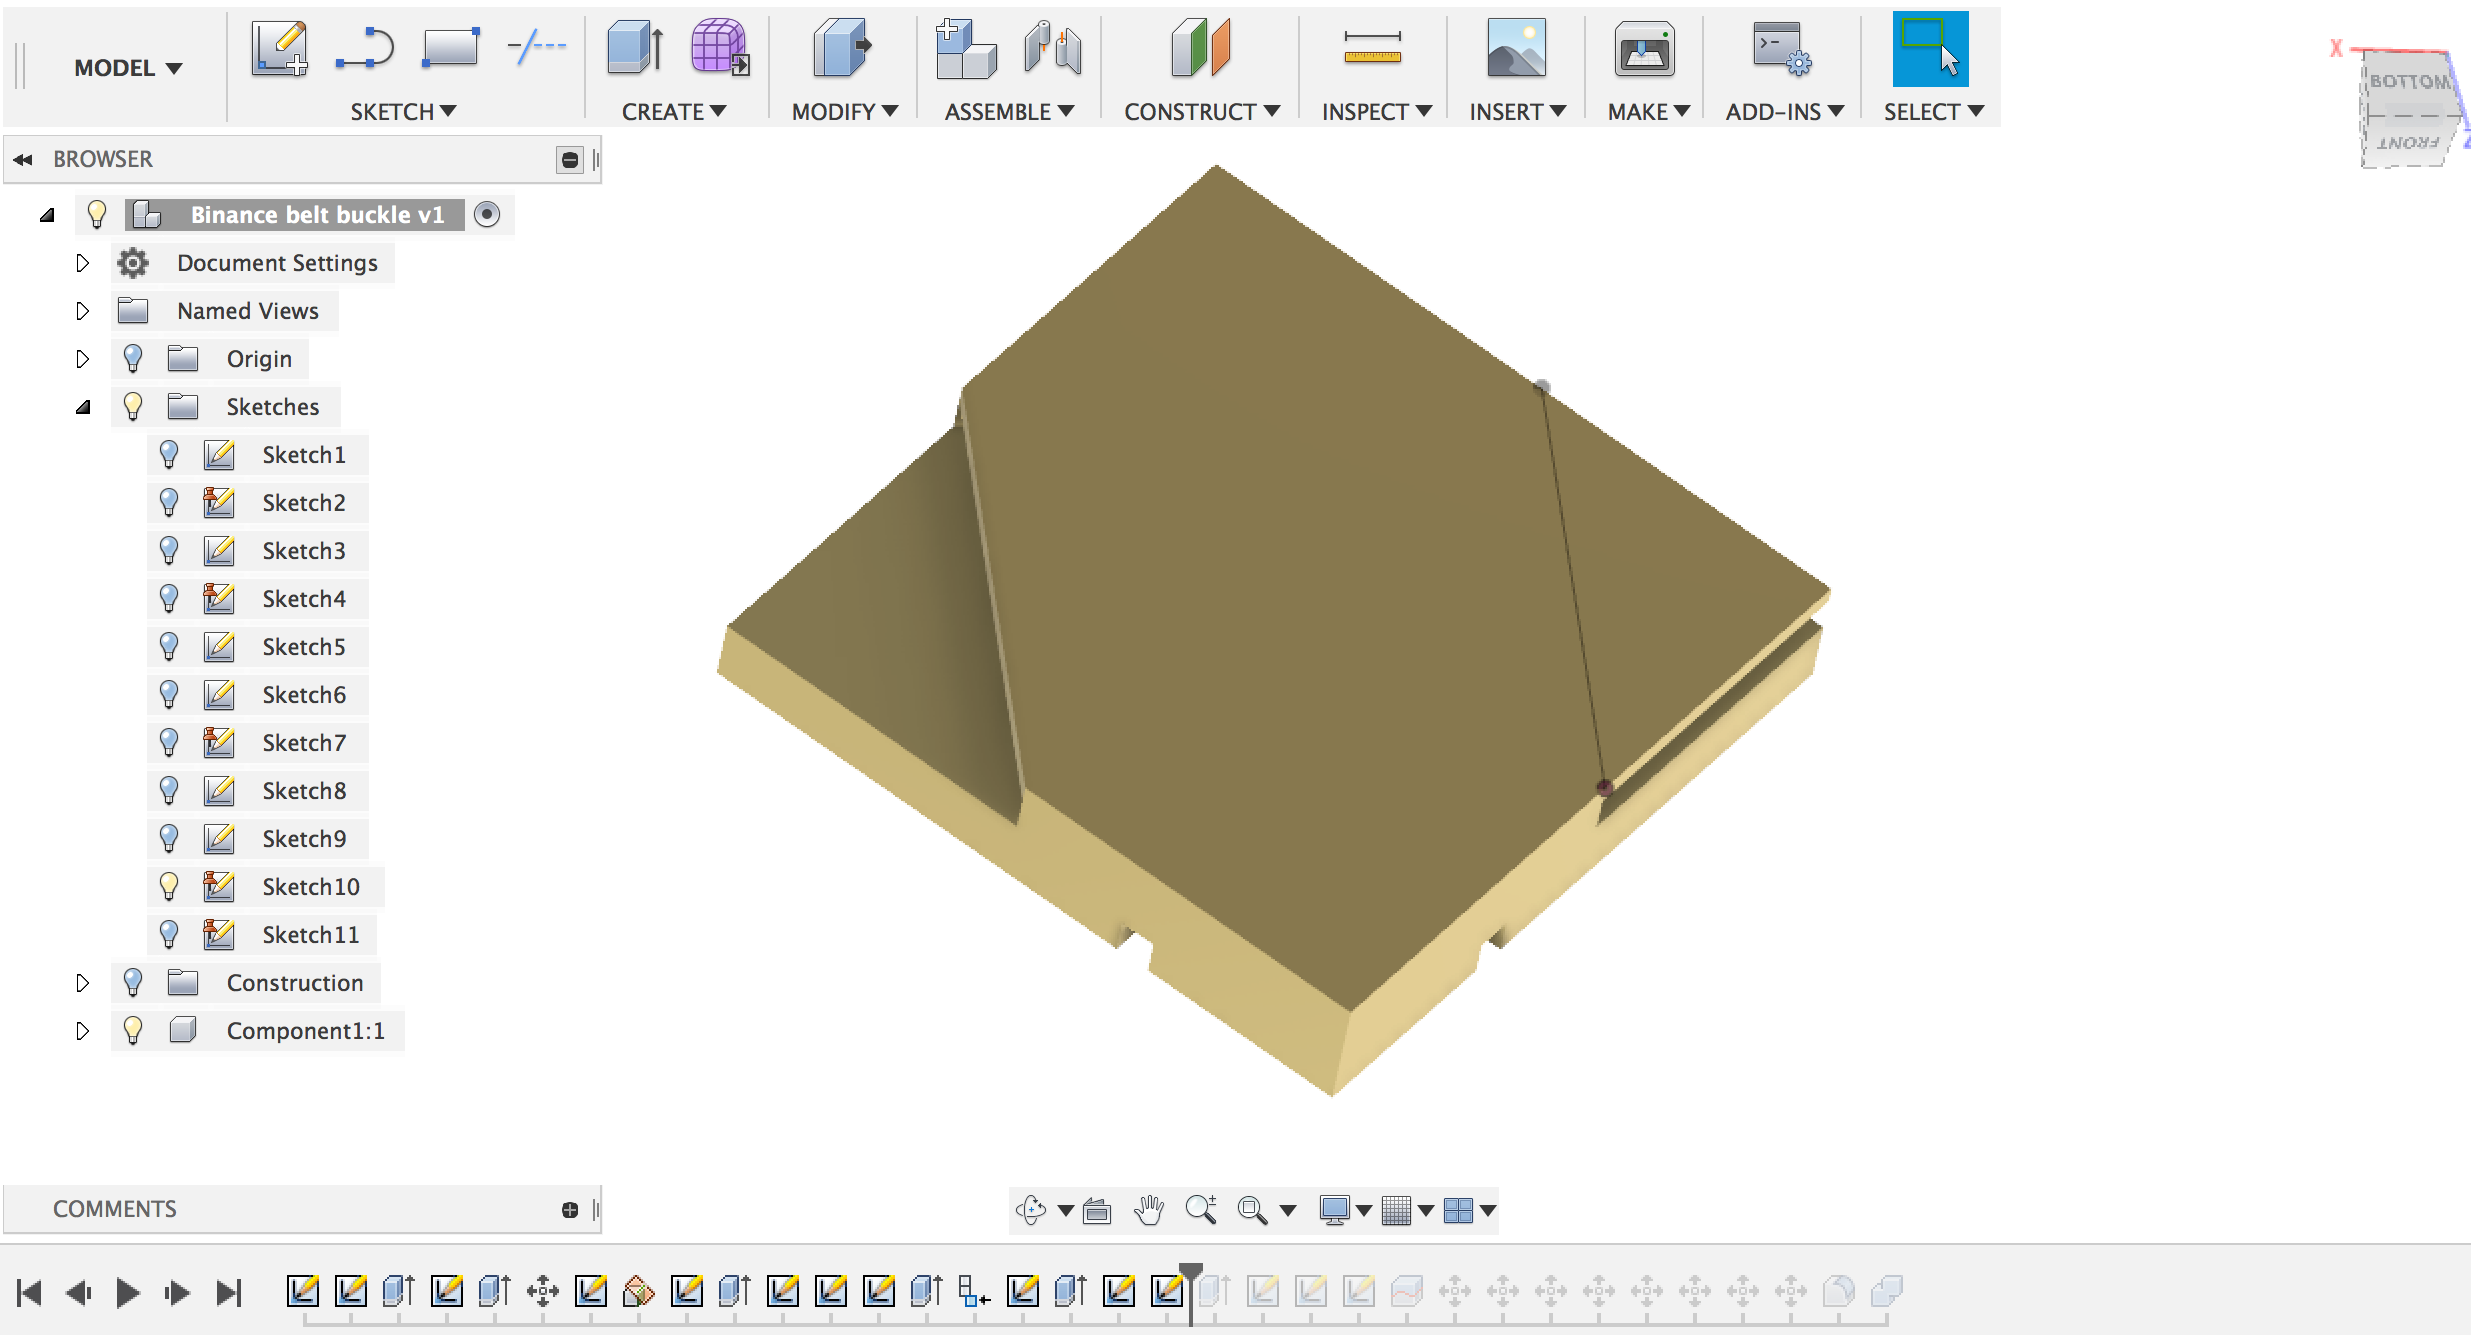This screenshot has height=1335, width=2471.
Task: Select the Extrude tool icon
Action: [x=634, y=49]
